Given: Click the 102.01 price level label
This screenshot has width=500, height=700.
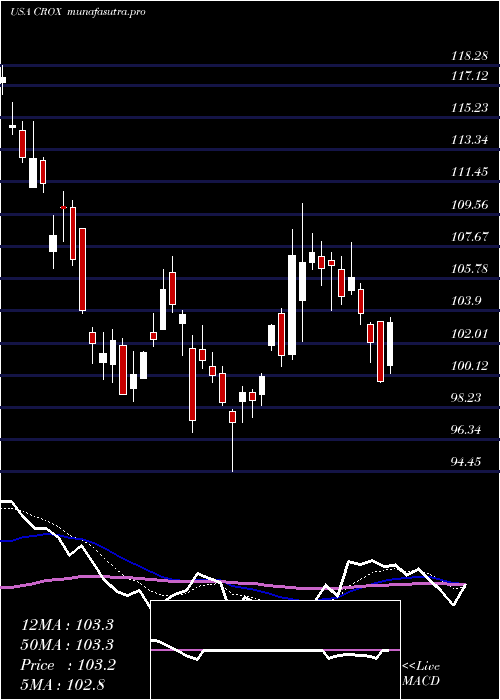Looking at the screenshot, I should click(469, 334).
